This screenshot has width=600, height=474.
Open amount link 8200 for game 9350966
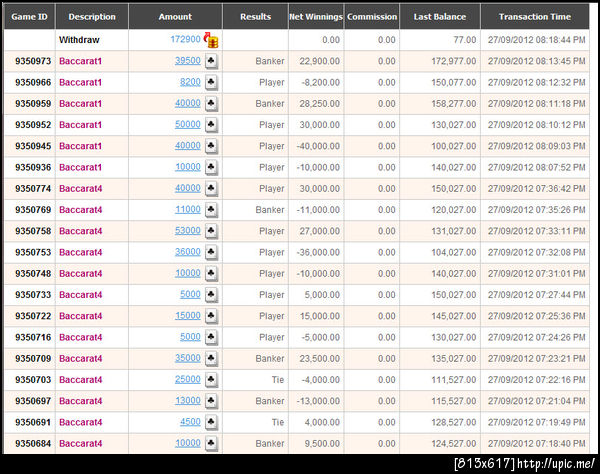(x=191, y=82)
